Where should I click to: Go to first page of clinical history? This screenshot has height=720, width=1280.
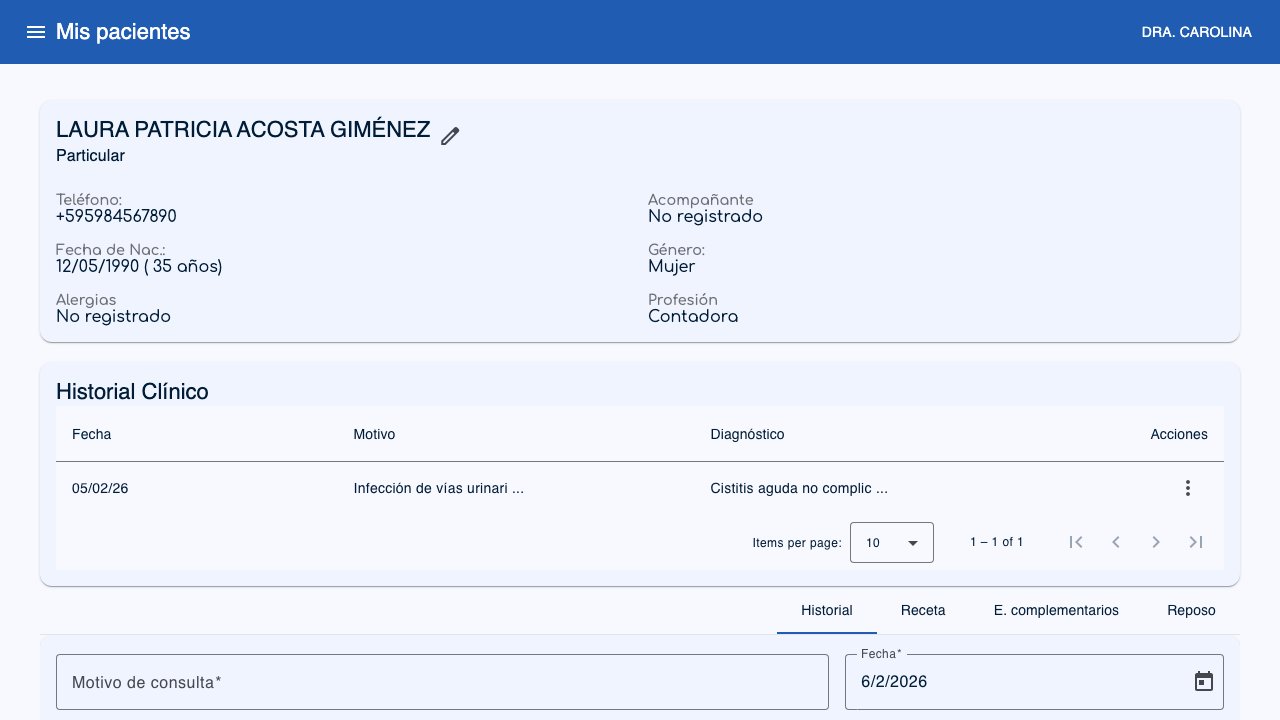(x=1076, y=542)
